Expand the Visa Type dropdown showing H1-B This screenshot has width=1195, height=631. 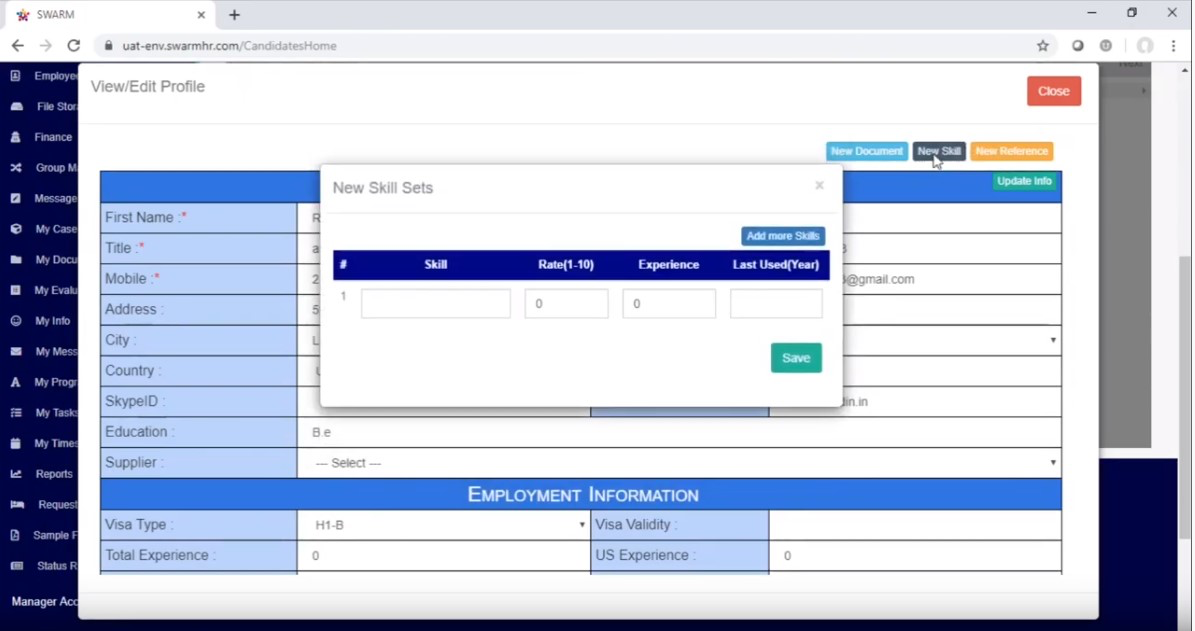[x=581, y=524]
